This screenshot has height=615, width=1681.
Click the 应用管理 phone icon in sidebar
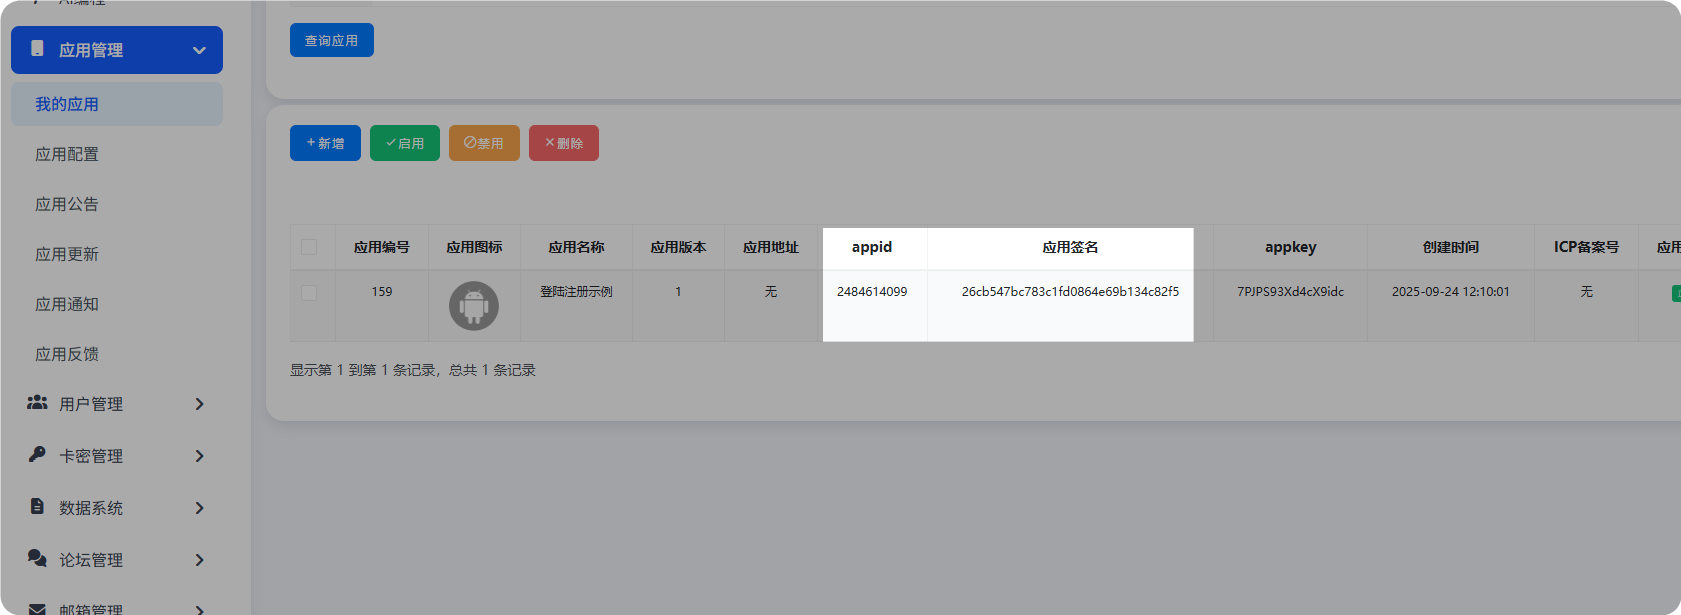[x=37, y=48]
